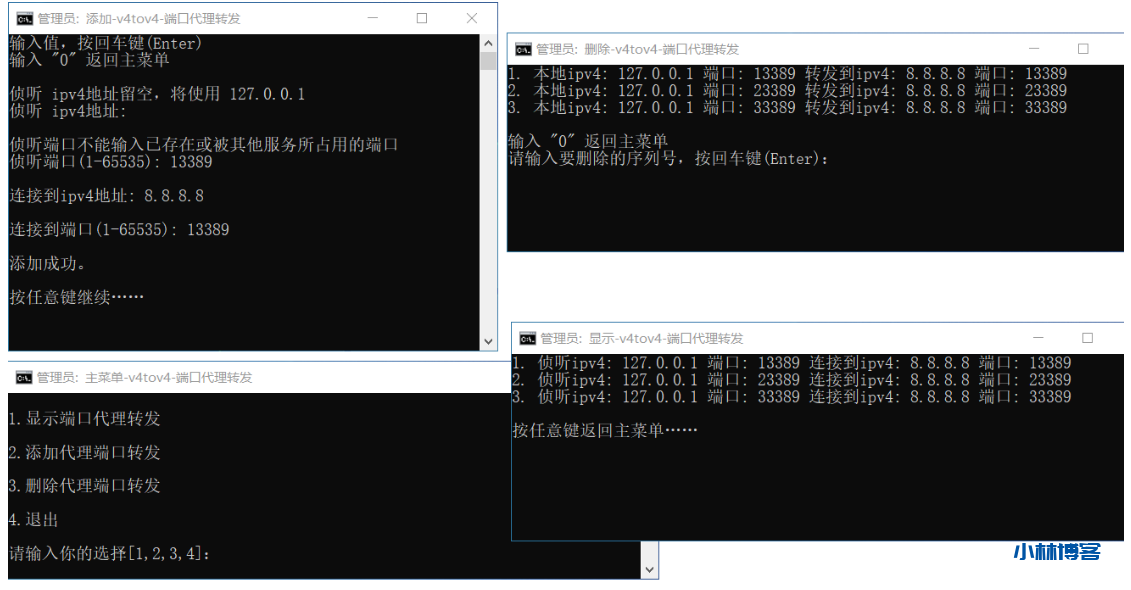This screenshot has width=1131, height=590.
Task: Click the scrollbar thumb in 添加 window
Action: (x=488, y=61)
